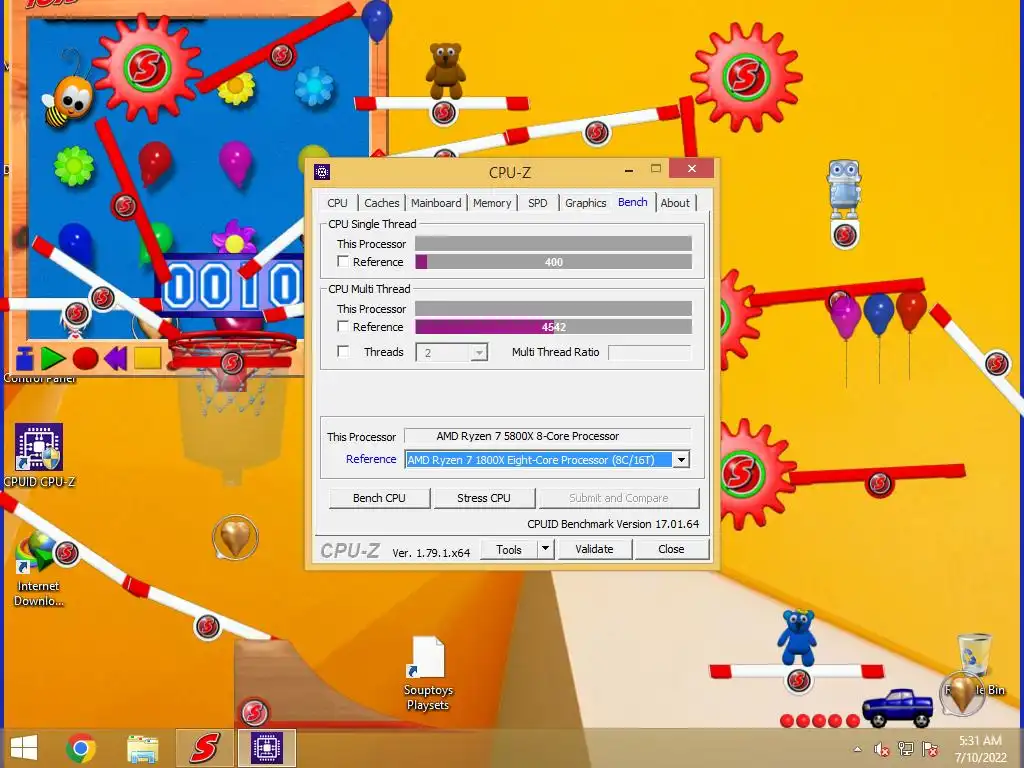Click the Close button in CPU-Z

(x=671, y=550)
